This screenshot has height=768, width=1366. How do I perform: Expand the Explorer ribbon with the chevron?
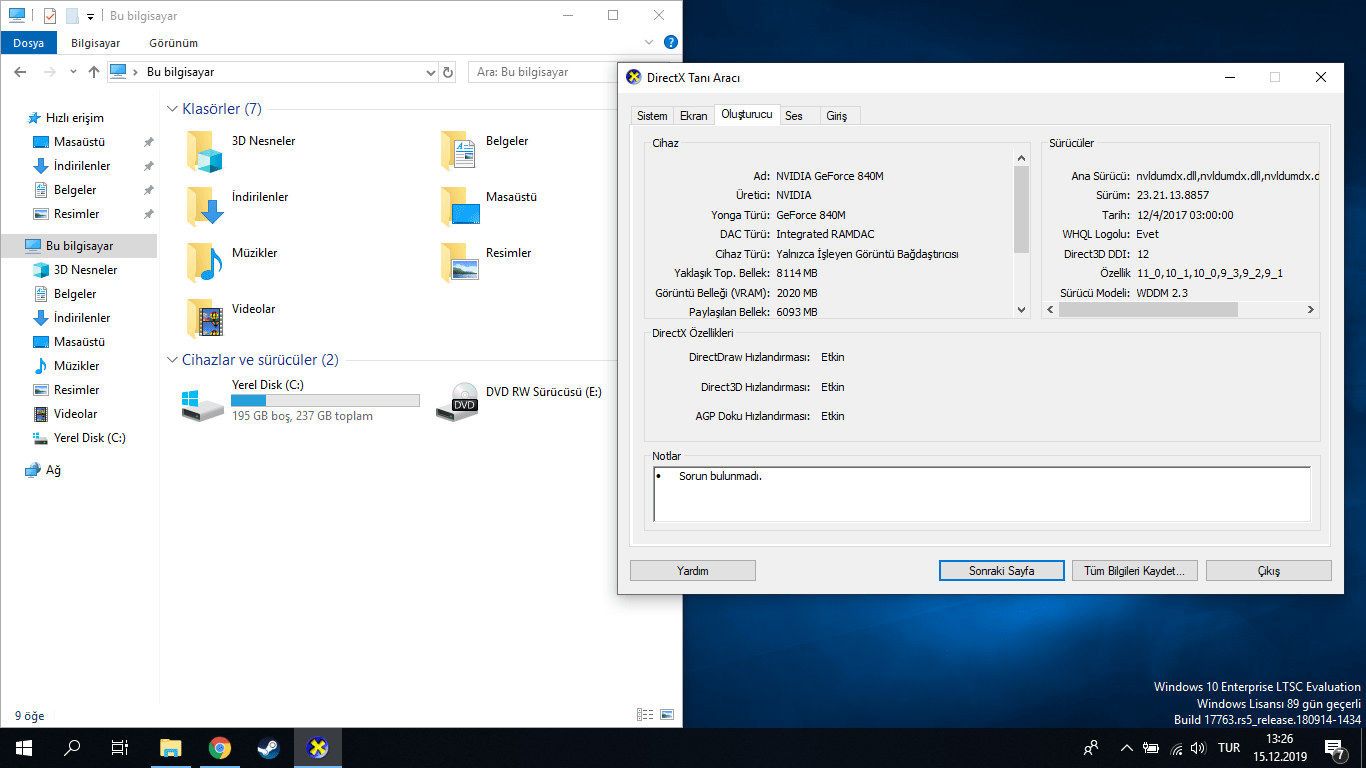(x=650, y=43)
